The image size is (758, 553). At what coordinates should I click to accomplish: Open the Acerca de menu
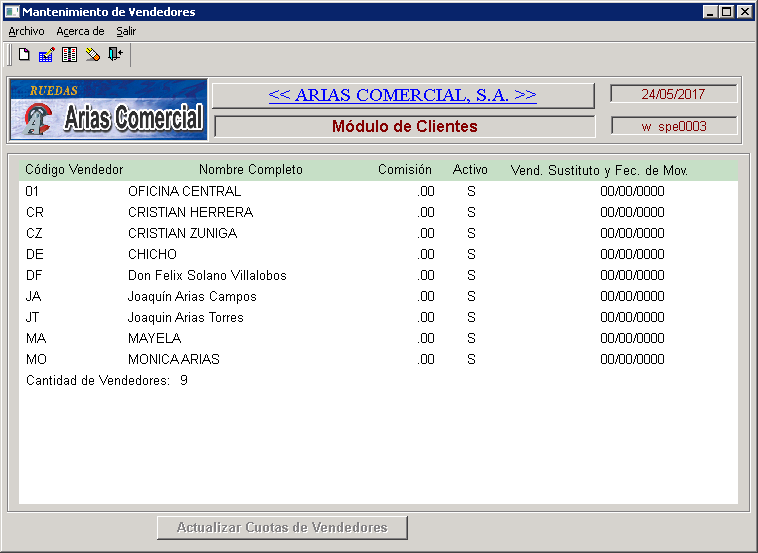(x=80, y=31)
